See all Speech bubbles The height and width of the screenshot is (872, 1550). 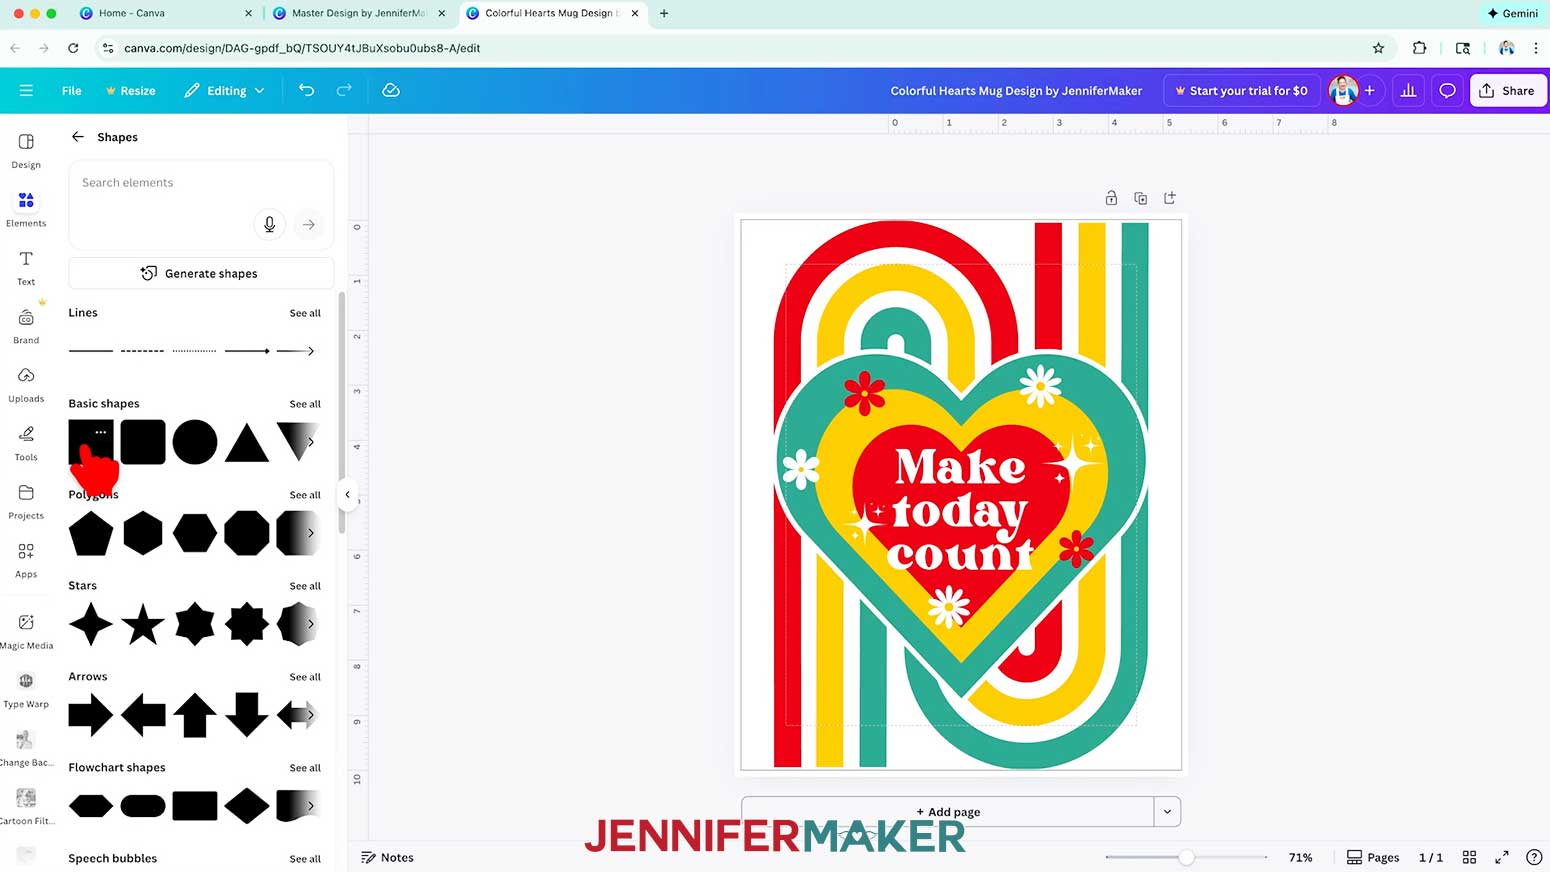[305, 859]
